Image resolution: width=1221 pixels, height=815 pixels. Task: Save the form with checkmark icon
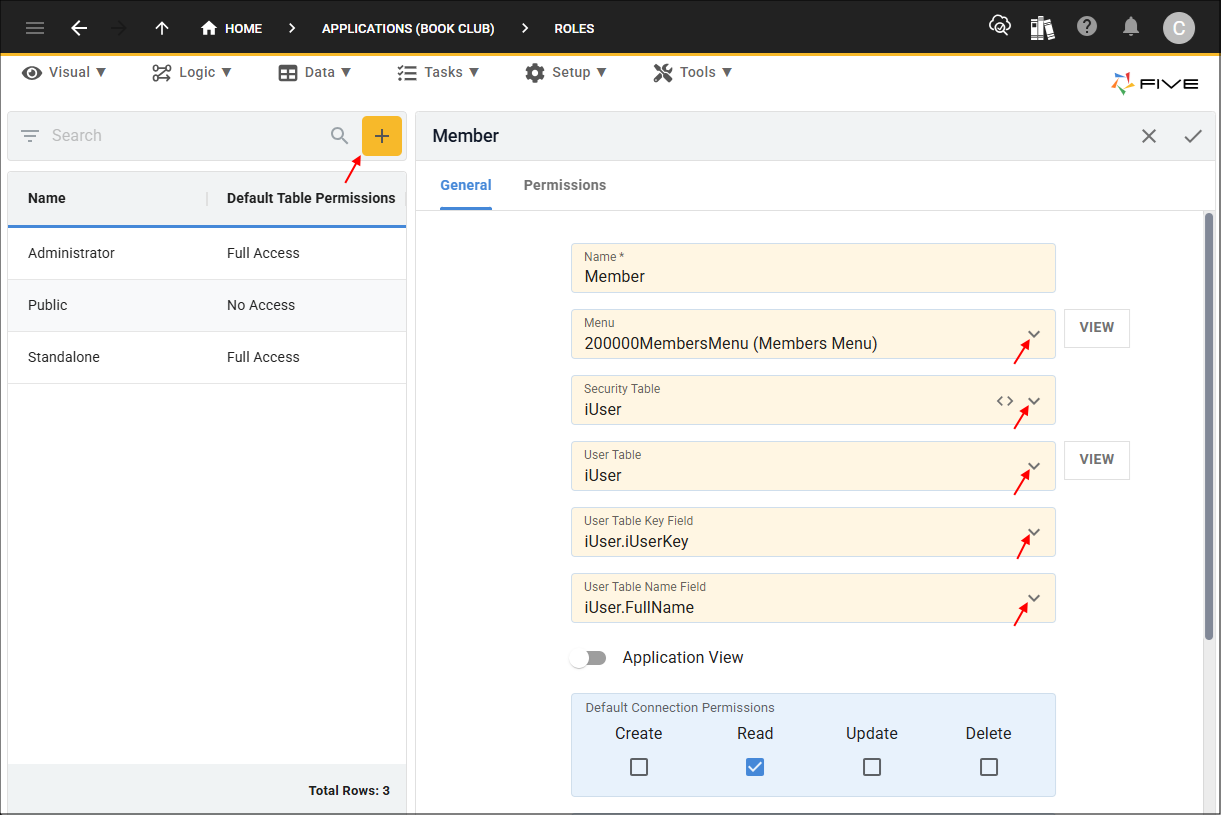[x=1193, y=136]
